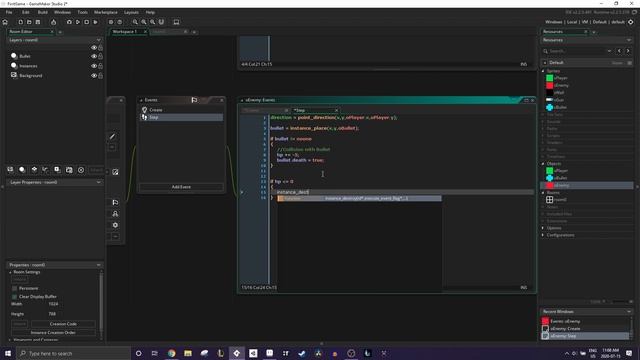Open the Marketplace menu
This screenshot has width=640, height=360.
click(106, 12)
